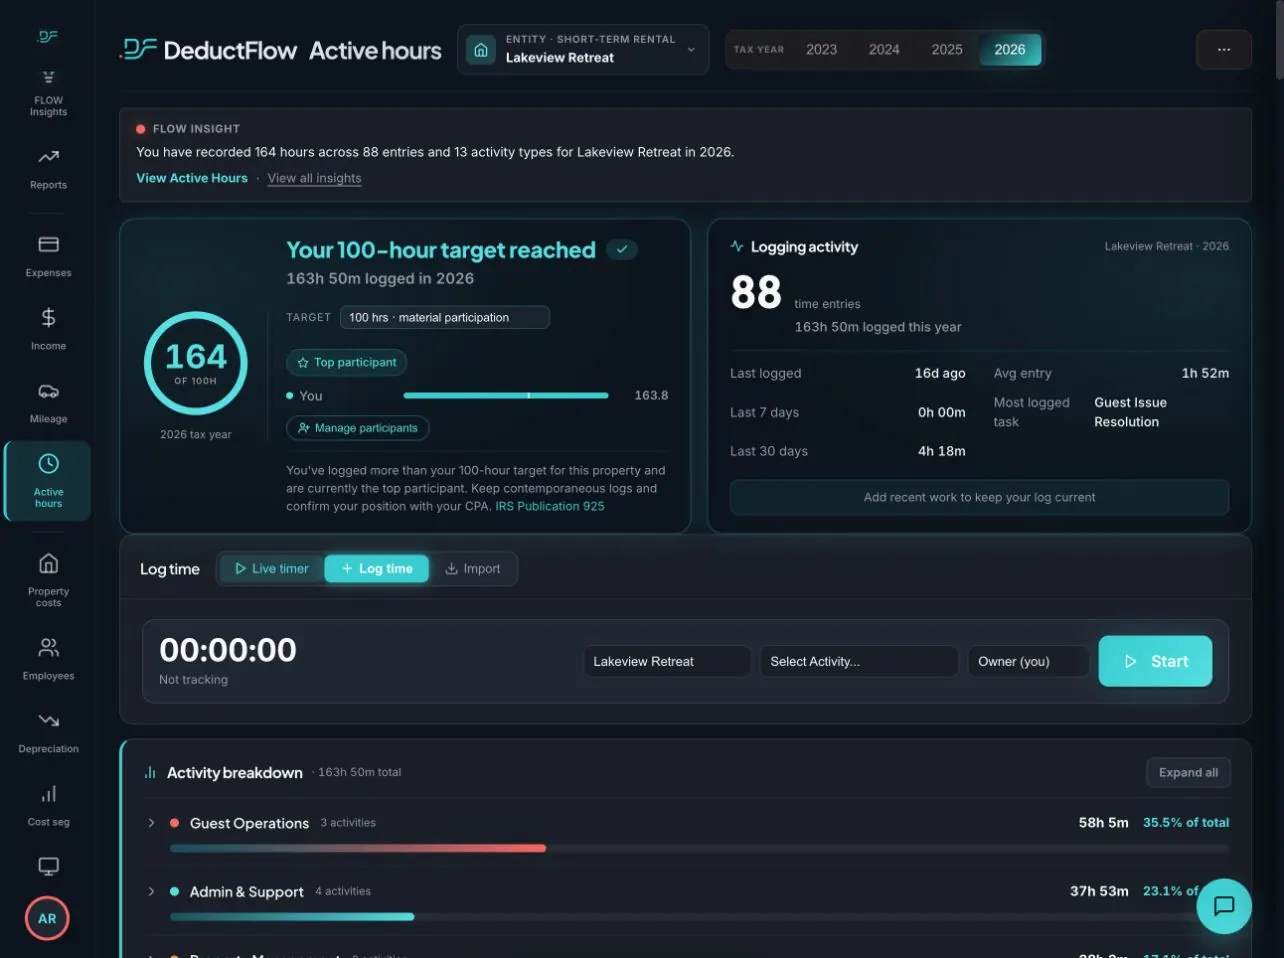Screen dimensions: 1284x958
Task: Click the target reached checkmark badge
Action: [622, 250]
